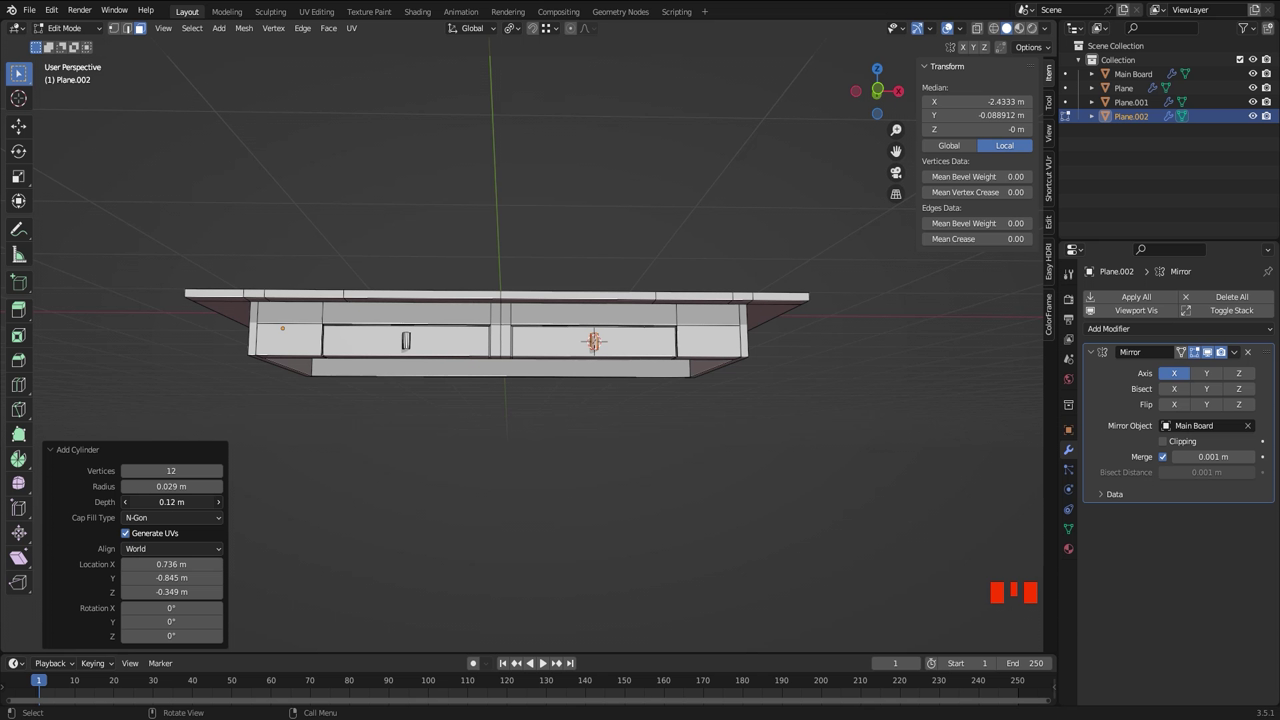Viewport: 1280px width, 720px height.
Task: Open the Mesh menu in viewport header
Action: (x=244, y=28)
